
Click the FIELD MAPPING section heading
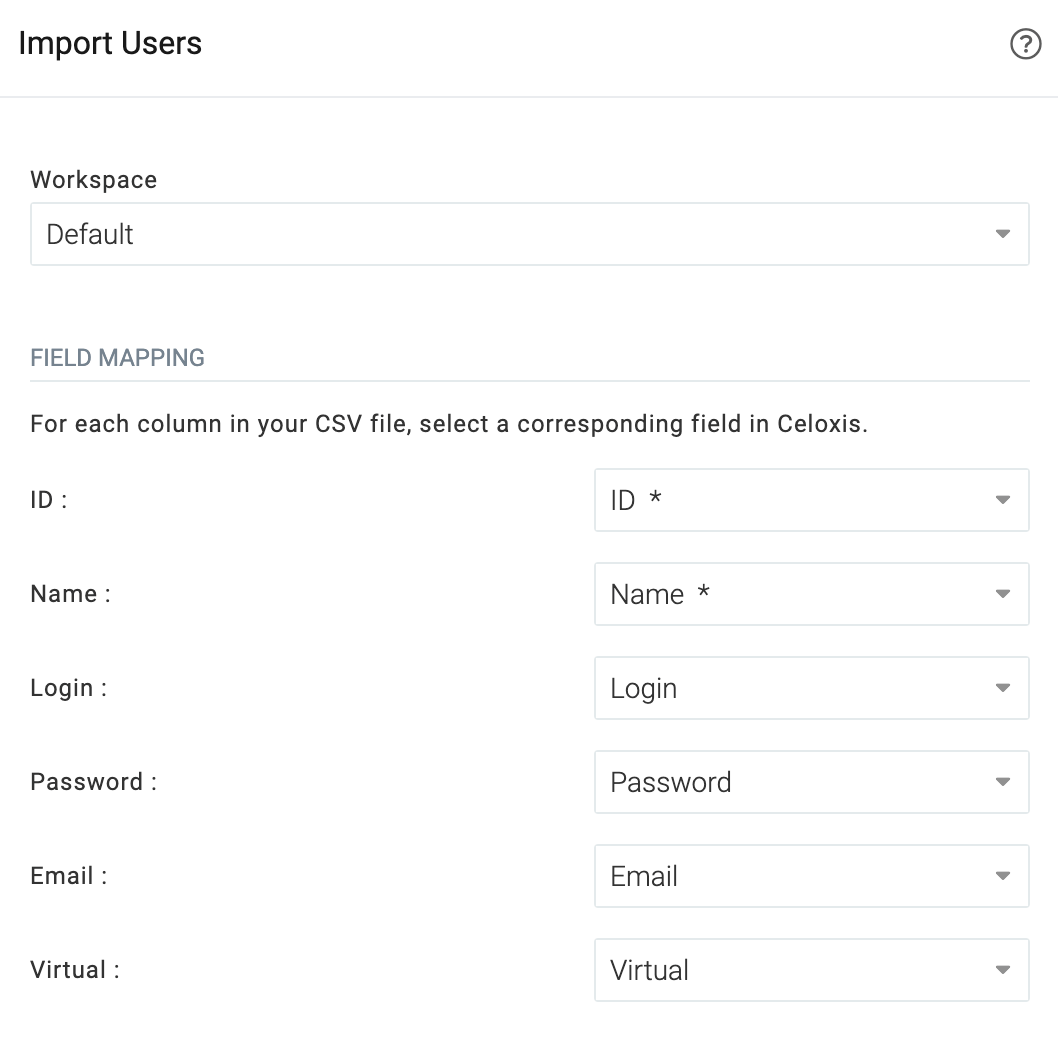(x=118, y=358)
